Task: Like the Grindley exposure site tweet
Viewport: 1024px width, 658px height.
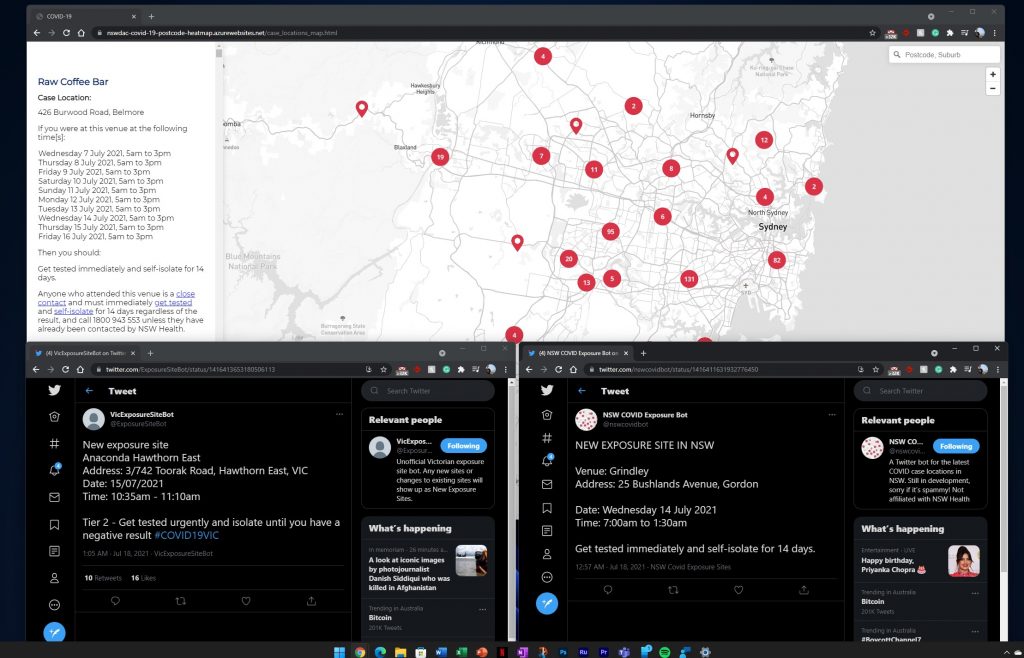Action: click(x=739, y=590)
